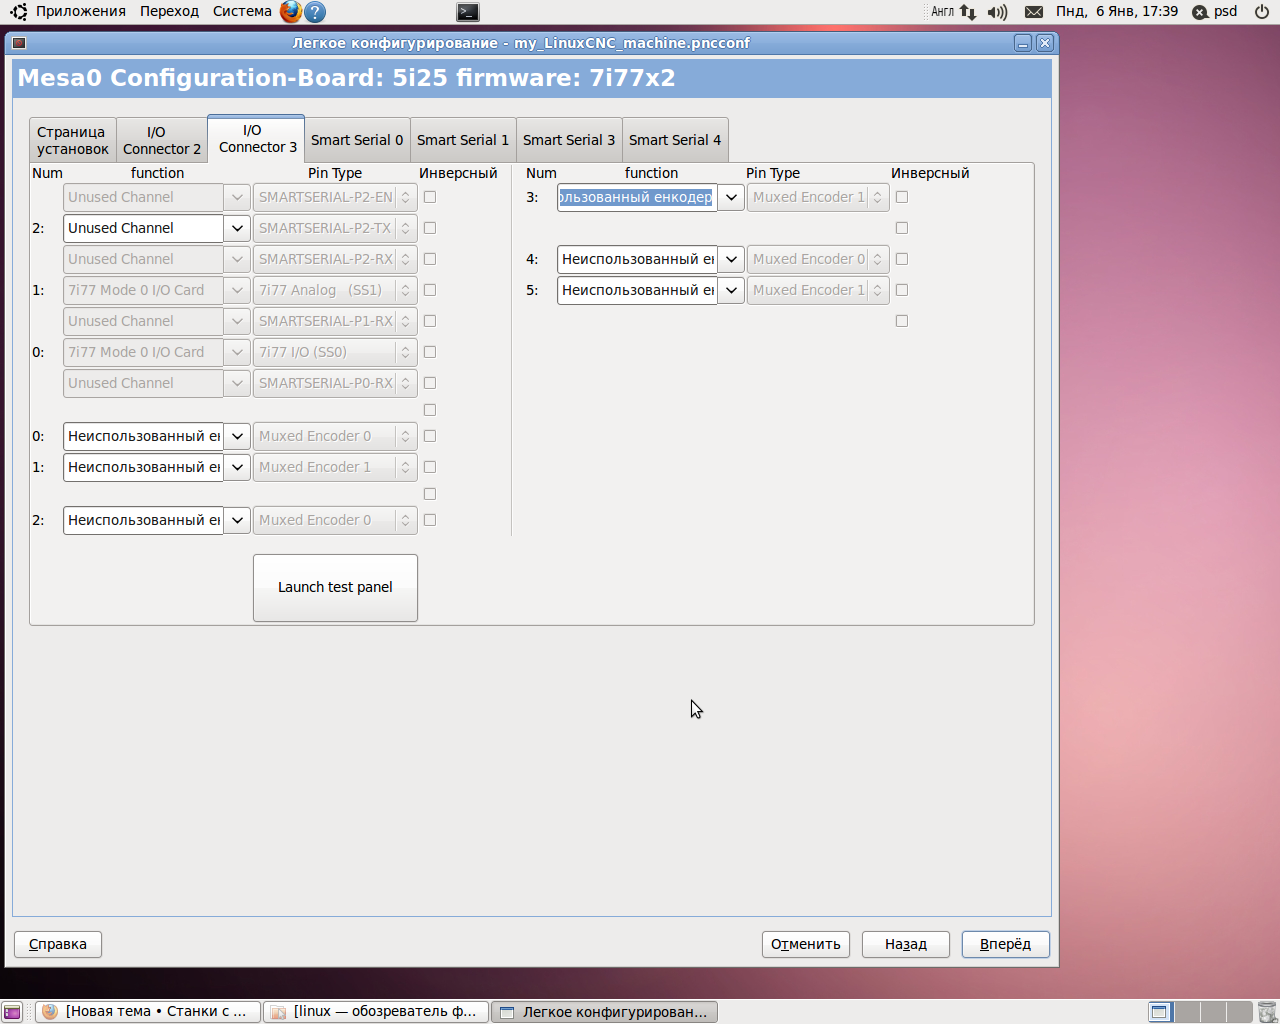
Task: Open the Smart Serial 3 tab
Action: [x=569, y=140]
